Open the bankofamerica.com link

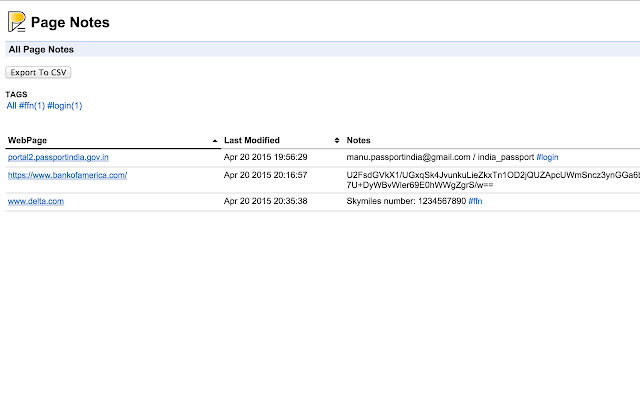pyautogui.click(x=67, y=175)
